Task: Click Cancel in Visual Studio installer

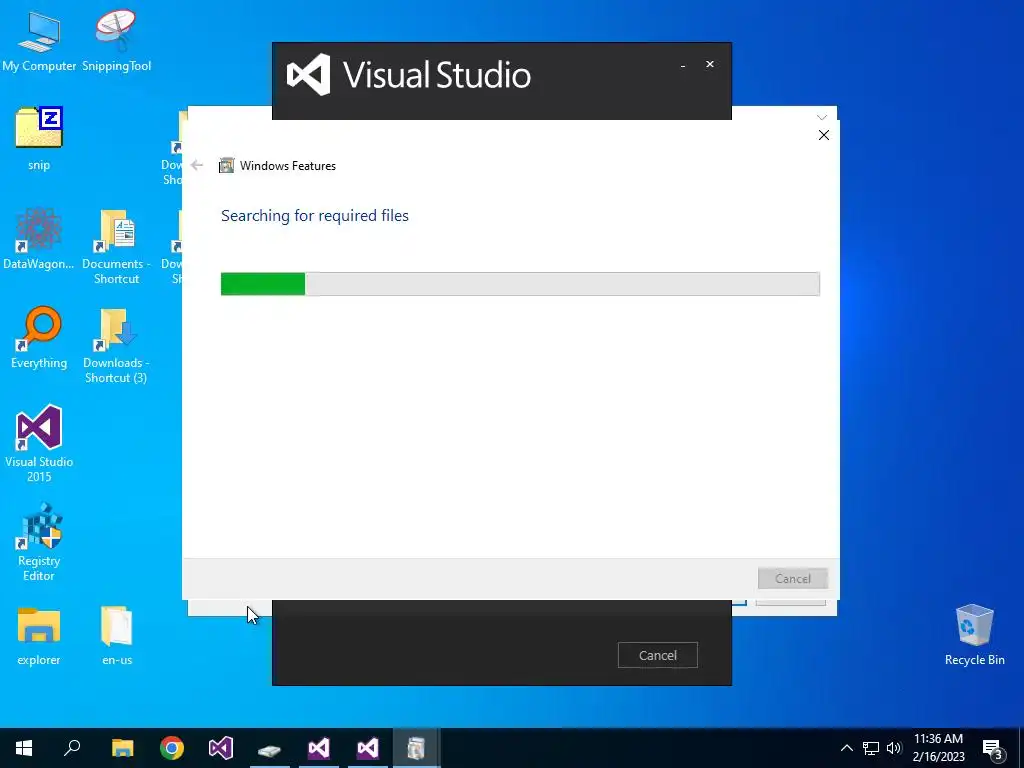Action: (x=658, y=655)
